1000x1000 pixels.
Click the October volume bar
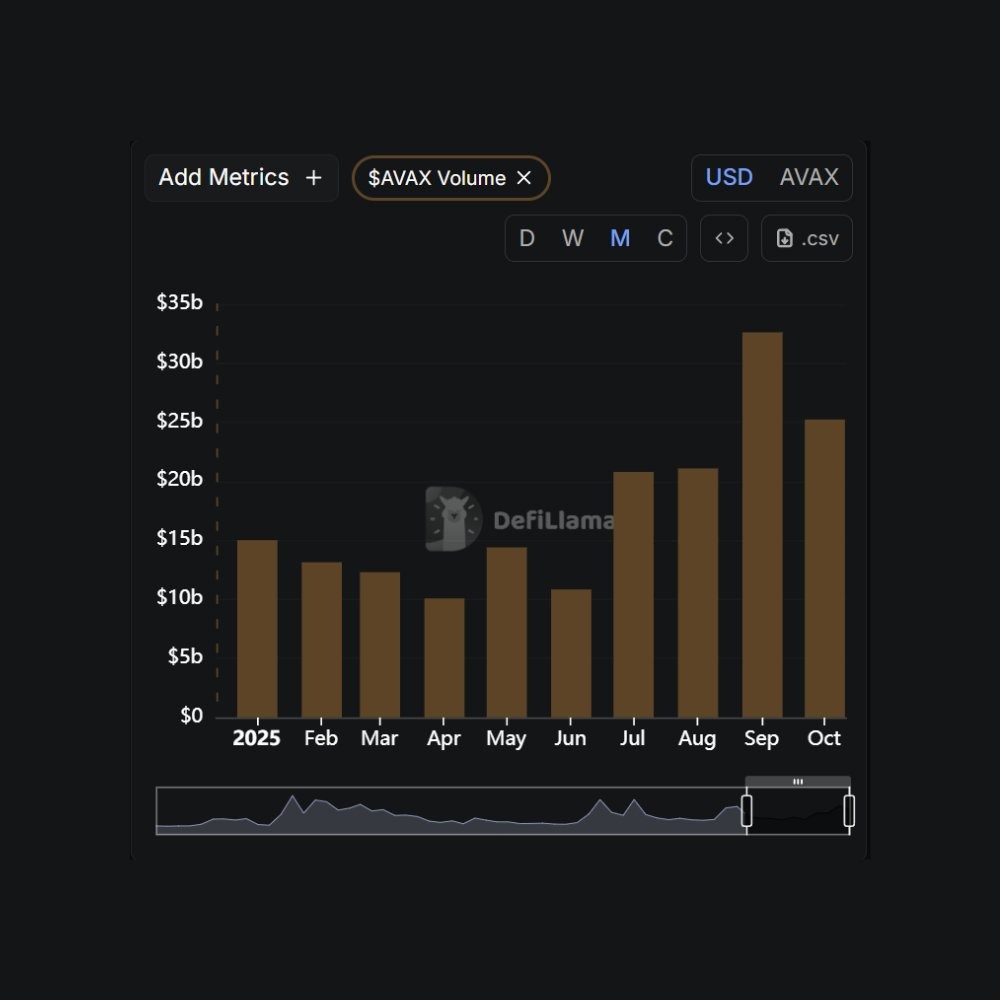[x=825, y=568]
